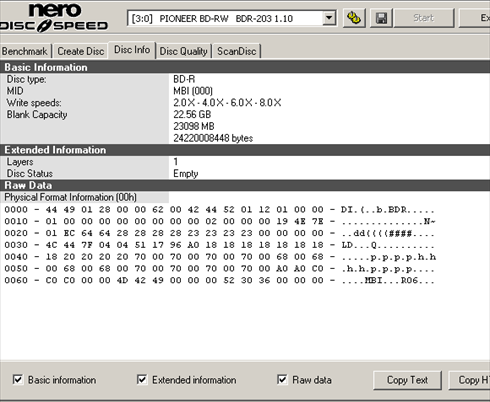Image resolution: width=490 pixels, height=402 pixels.
Task: Select the raw data row 0010
Action: pyautogui.click(x=219, y=221)
